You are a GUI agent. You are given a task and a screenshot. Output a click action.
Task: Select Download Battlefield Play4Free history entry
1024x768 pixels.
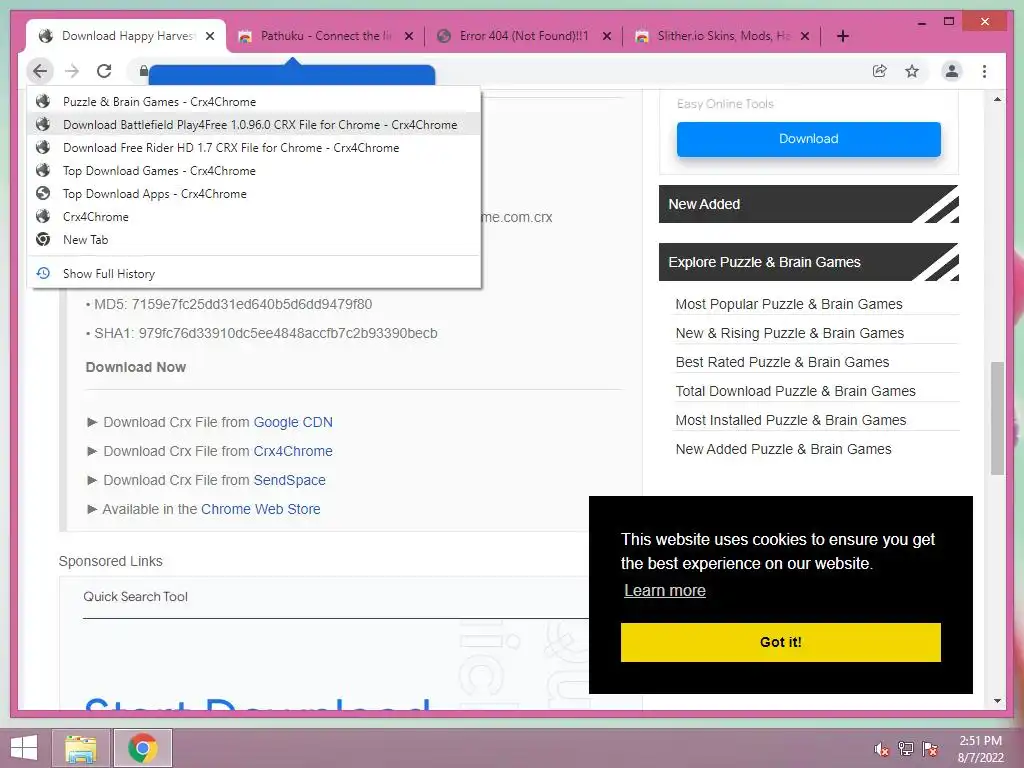(254, 125)
